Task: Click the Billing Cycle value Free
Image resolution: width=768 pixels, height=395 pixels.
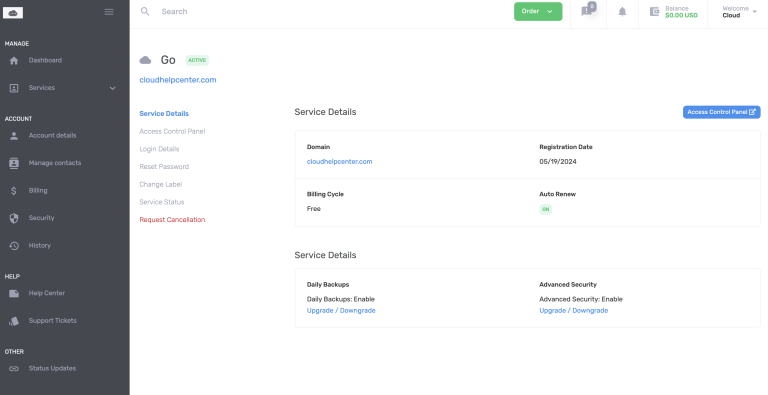Action: [x=313, y=209]
